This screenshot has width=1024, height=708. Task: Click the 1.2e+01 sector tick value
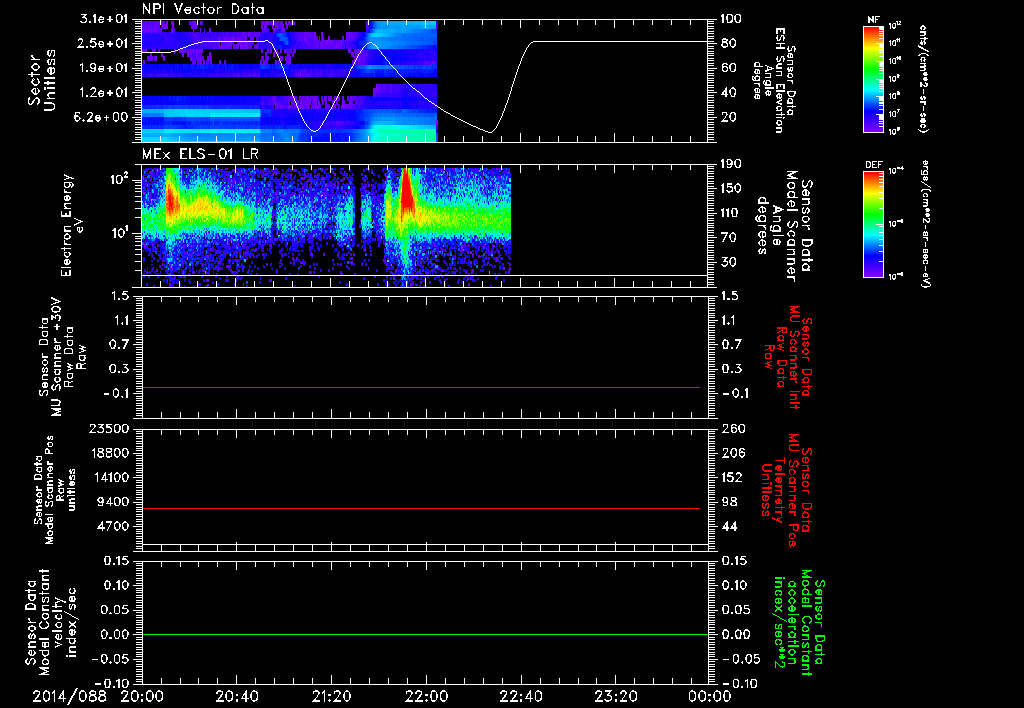[104, 93]
